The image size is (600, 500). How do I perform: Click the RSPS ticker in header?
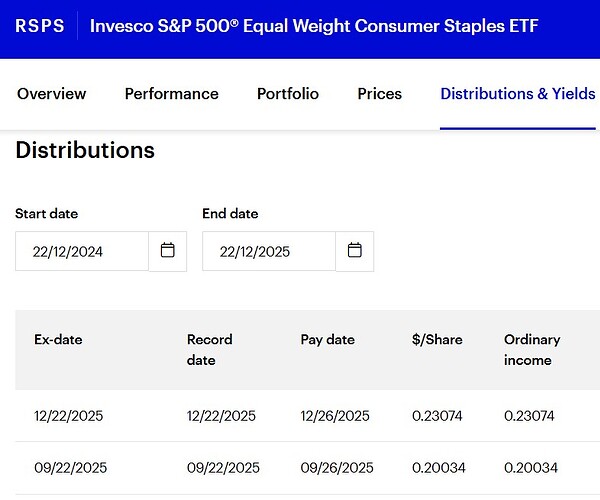pyautogui.click(x=40, y=26)
